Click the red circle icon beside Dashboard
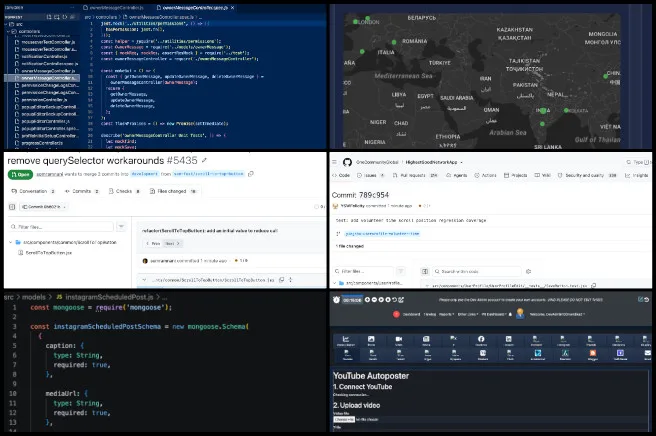Image resolution: width=656 pixels, height=436 pixels. click(x=396, y=314)
